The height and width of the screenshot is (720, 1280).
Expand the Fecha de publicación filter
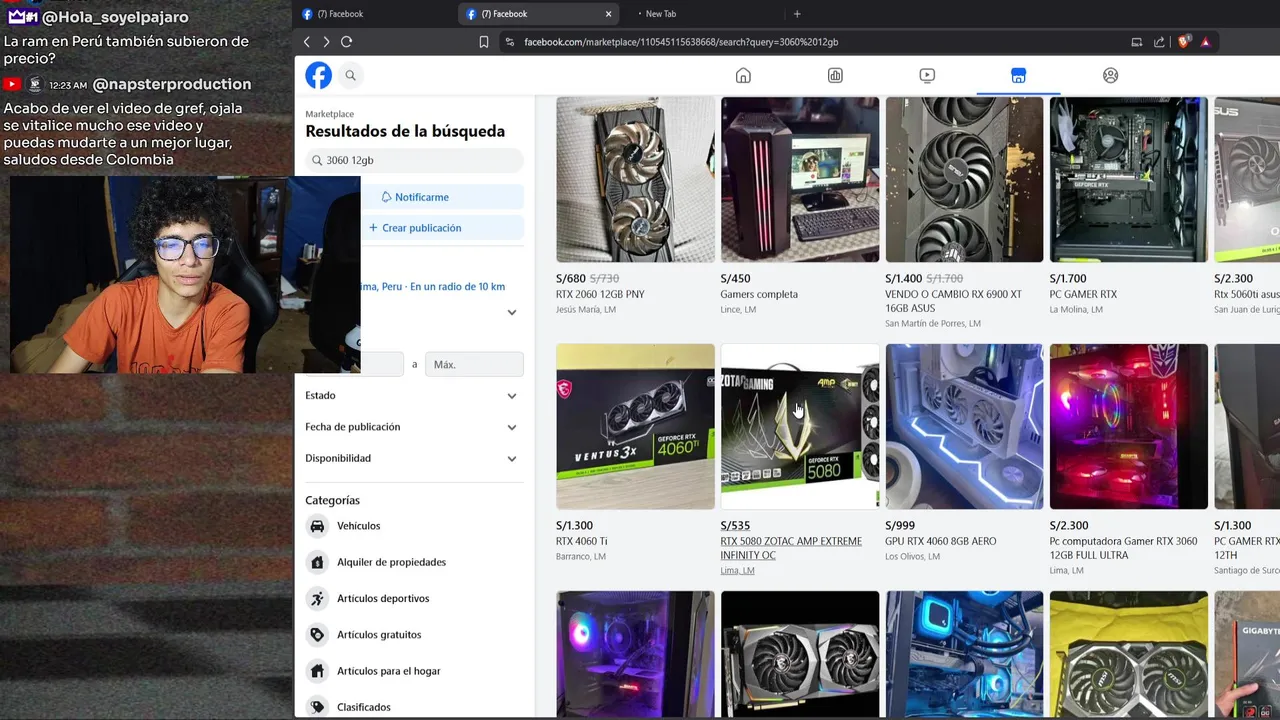tap(414, 427)
